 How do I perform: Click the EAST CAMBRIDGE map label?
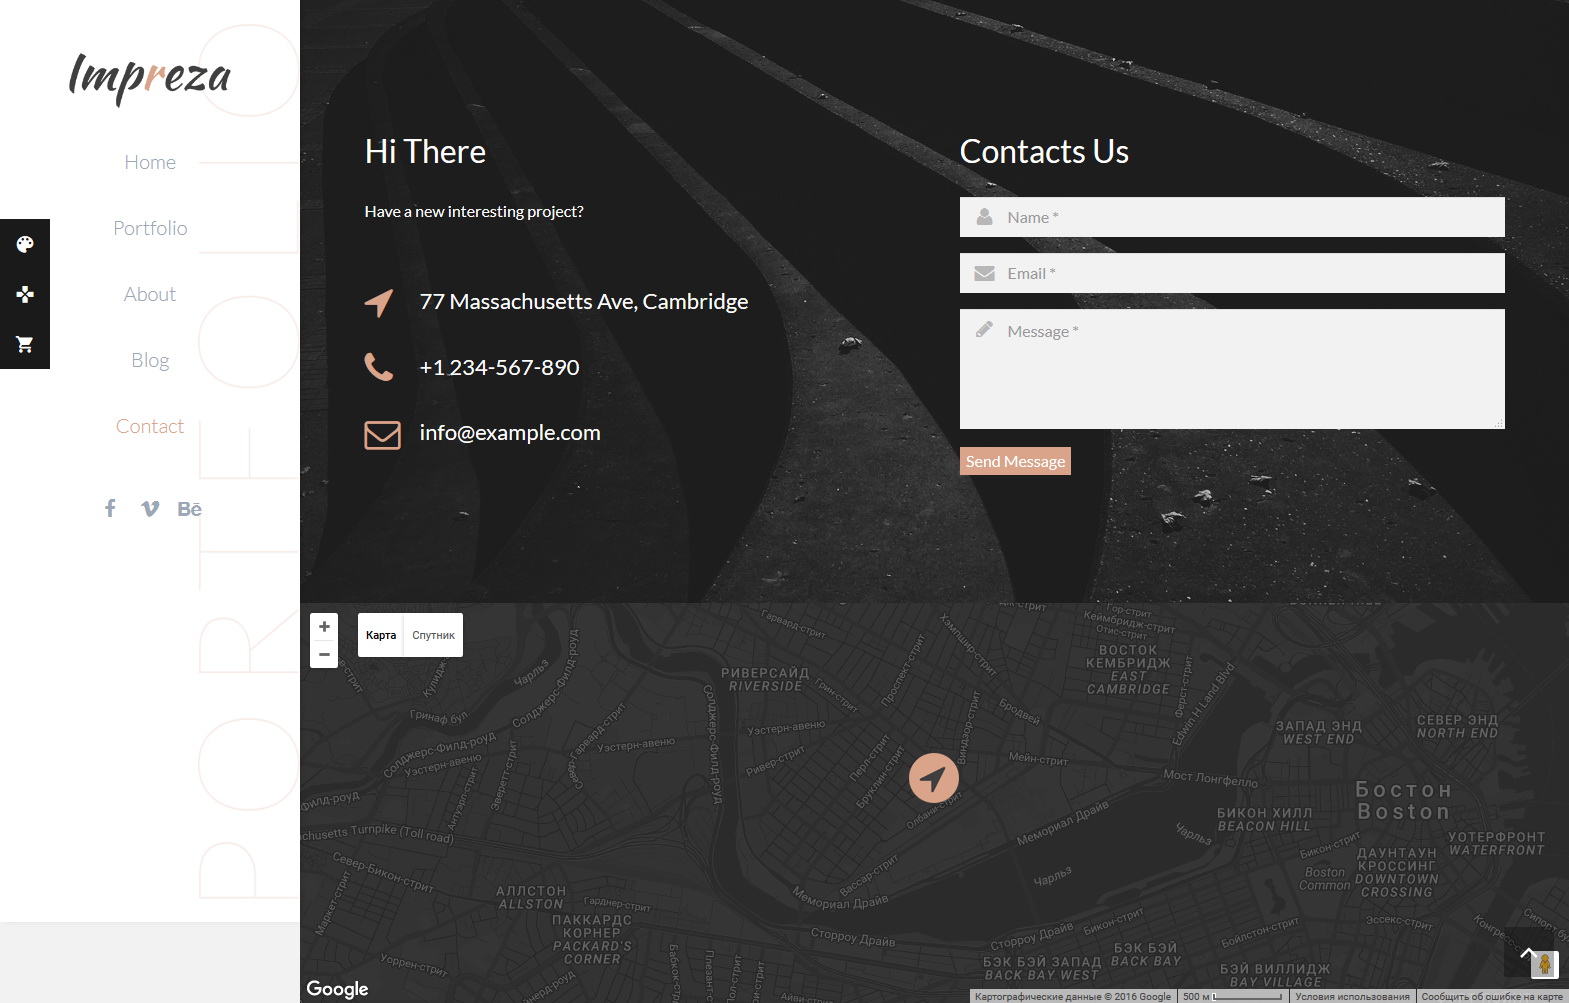click(1128, 682)
